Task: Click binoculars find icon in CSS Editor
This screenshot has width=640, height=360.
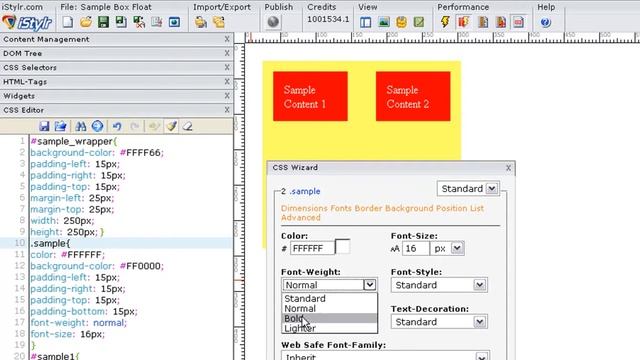Action: pyautogui.click(x=81, y=126)
